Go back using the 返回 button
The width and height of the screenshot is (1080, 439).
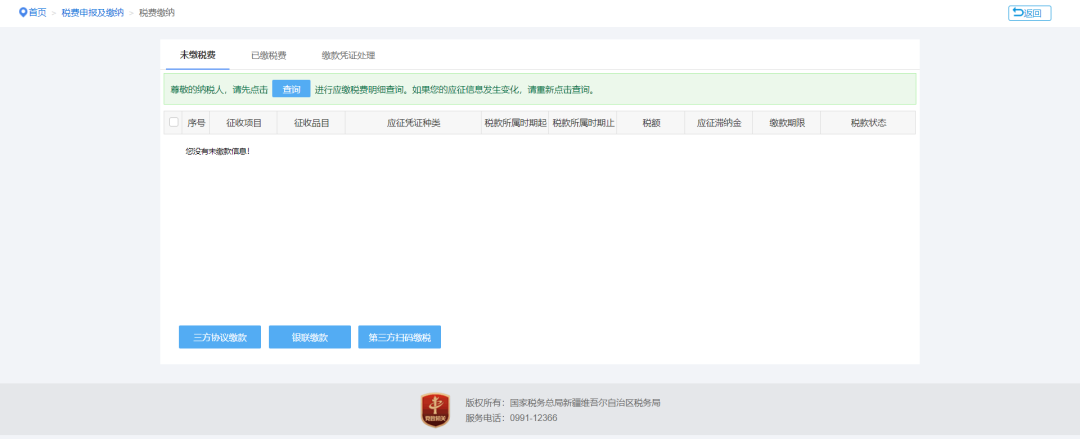(x=1029, y=13)
